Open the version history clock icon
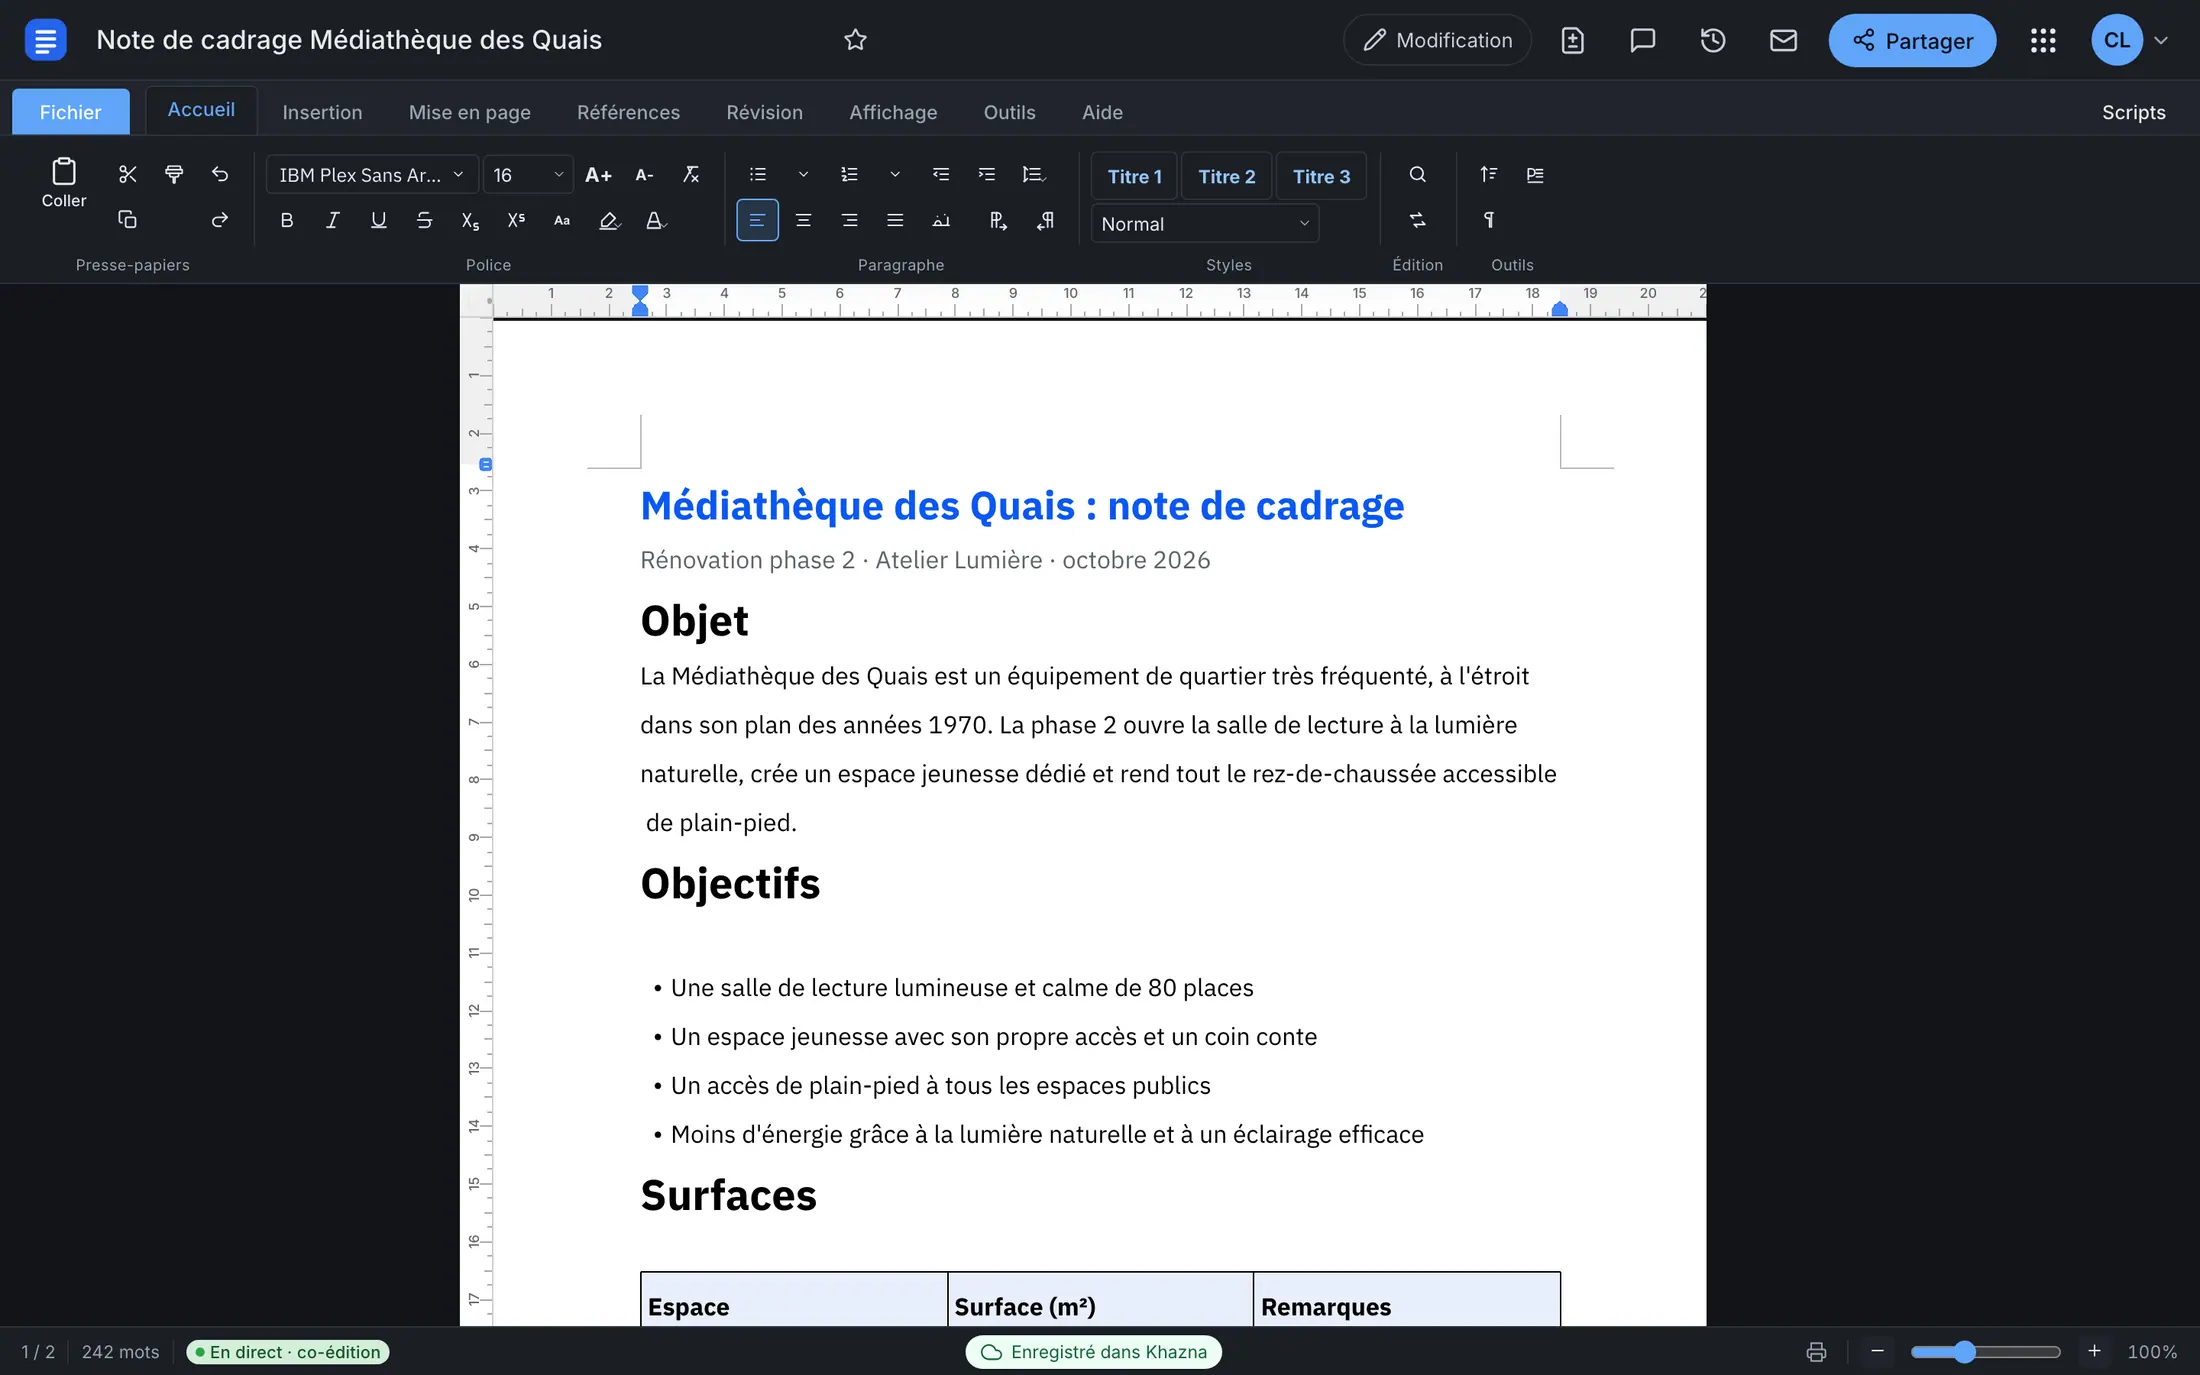2200x1375 pixels. pos(1713,40)
